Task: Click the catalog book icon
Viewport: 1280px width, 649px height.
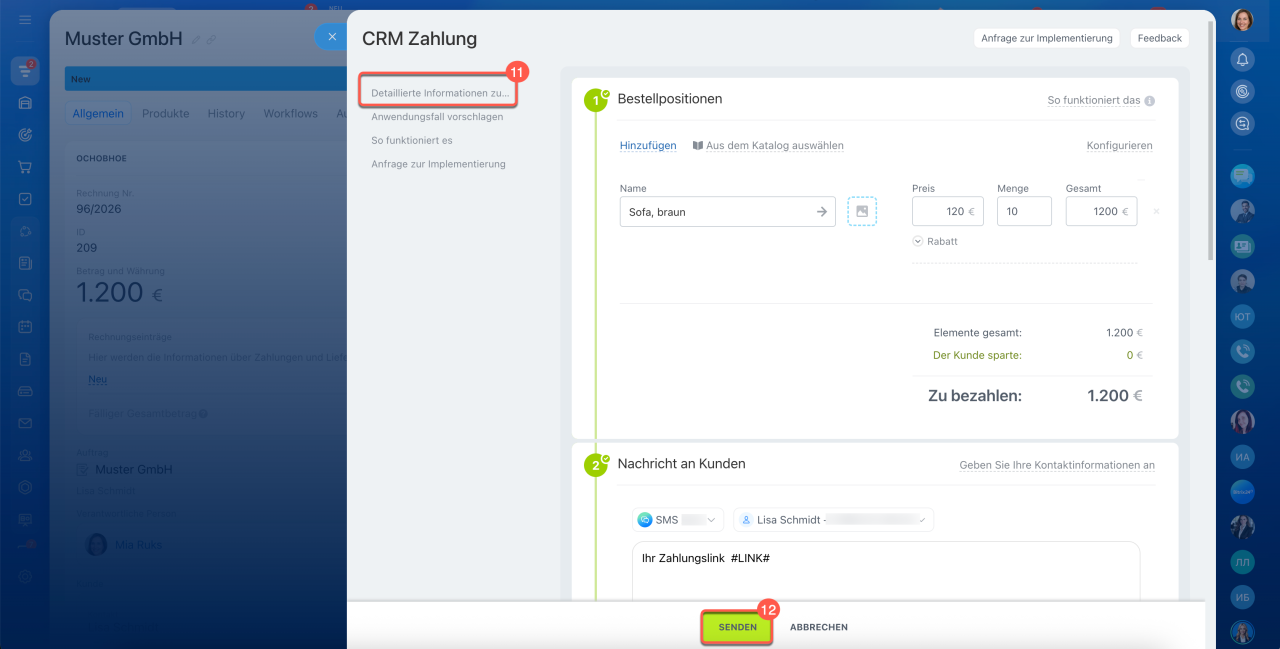Action: tap(698, 145)
